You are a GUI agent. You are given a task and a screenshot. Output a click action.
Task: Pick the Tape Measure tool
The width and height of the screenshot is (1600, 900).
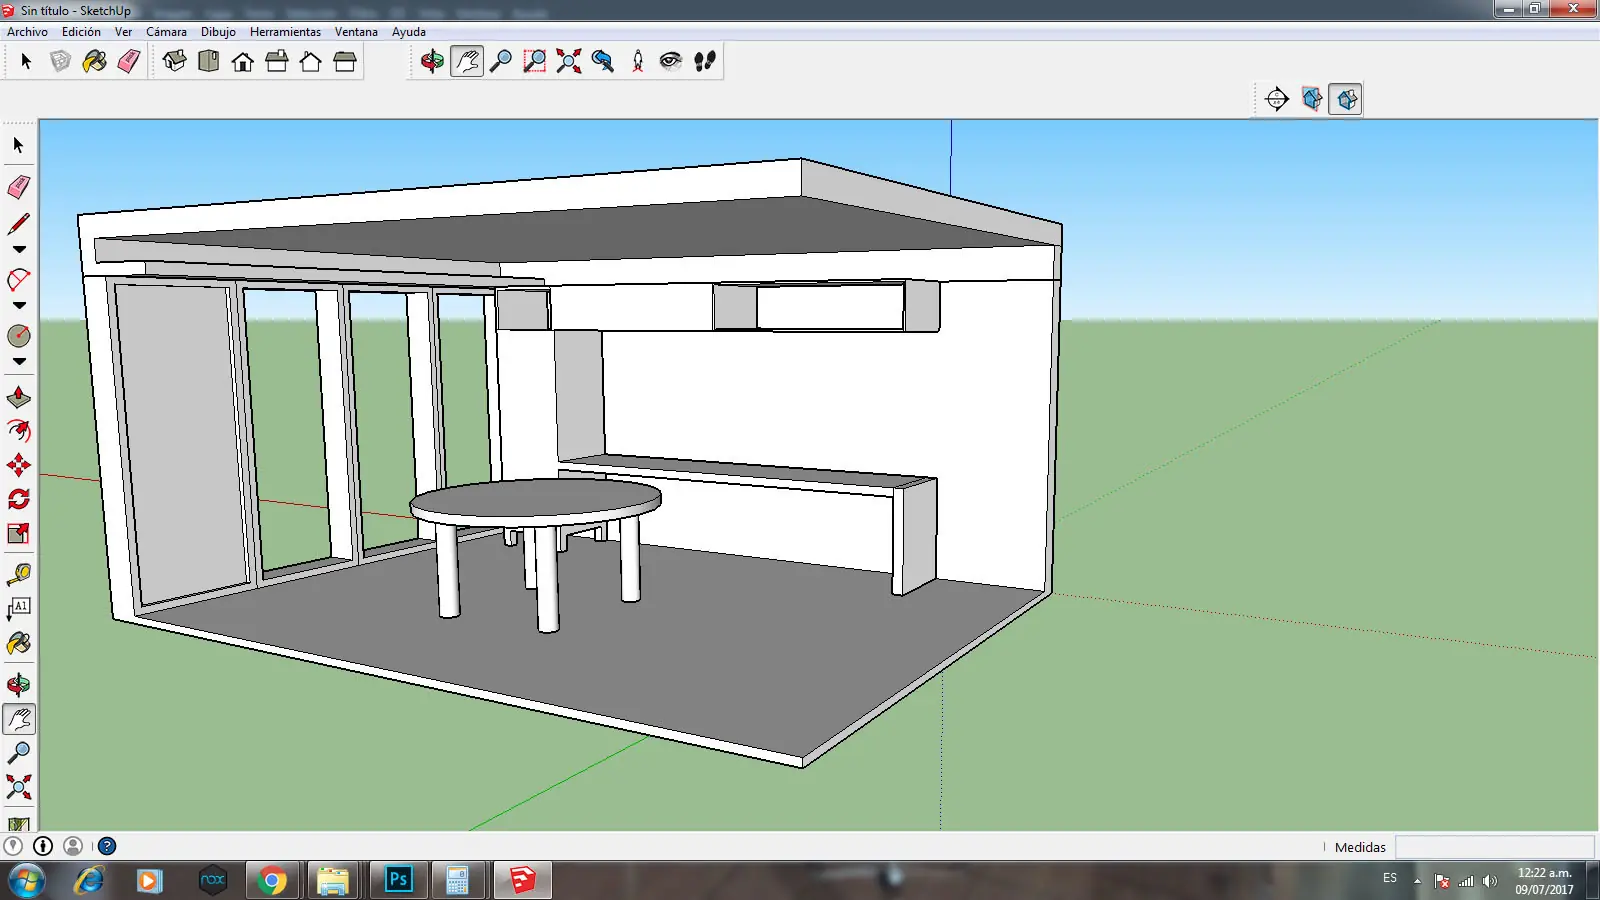[x=18, y=575]
